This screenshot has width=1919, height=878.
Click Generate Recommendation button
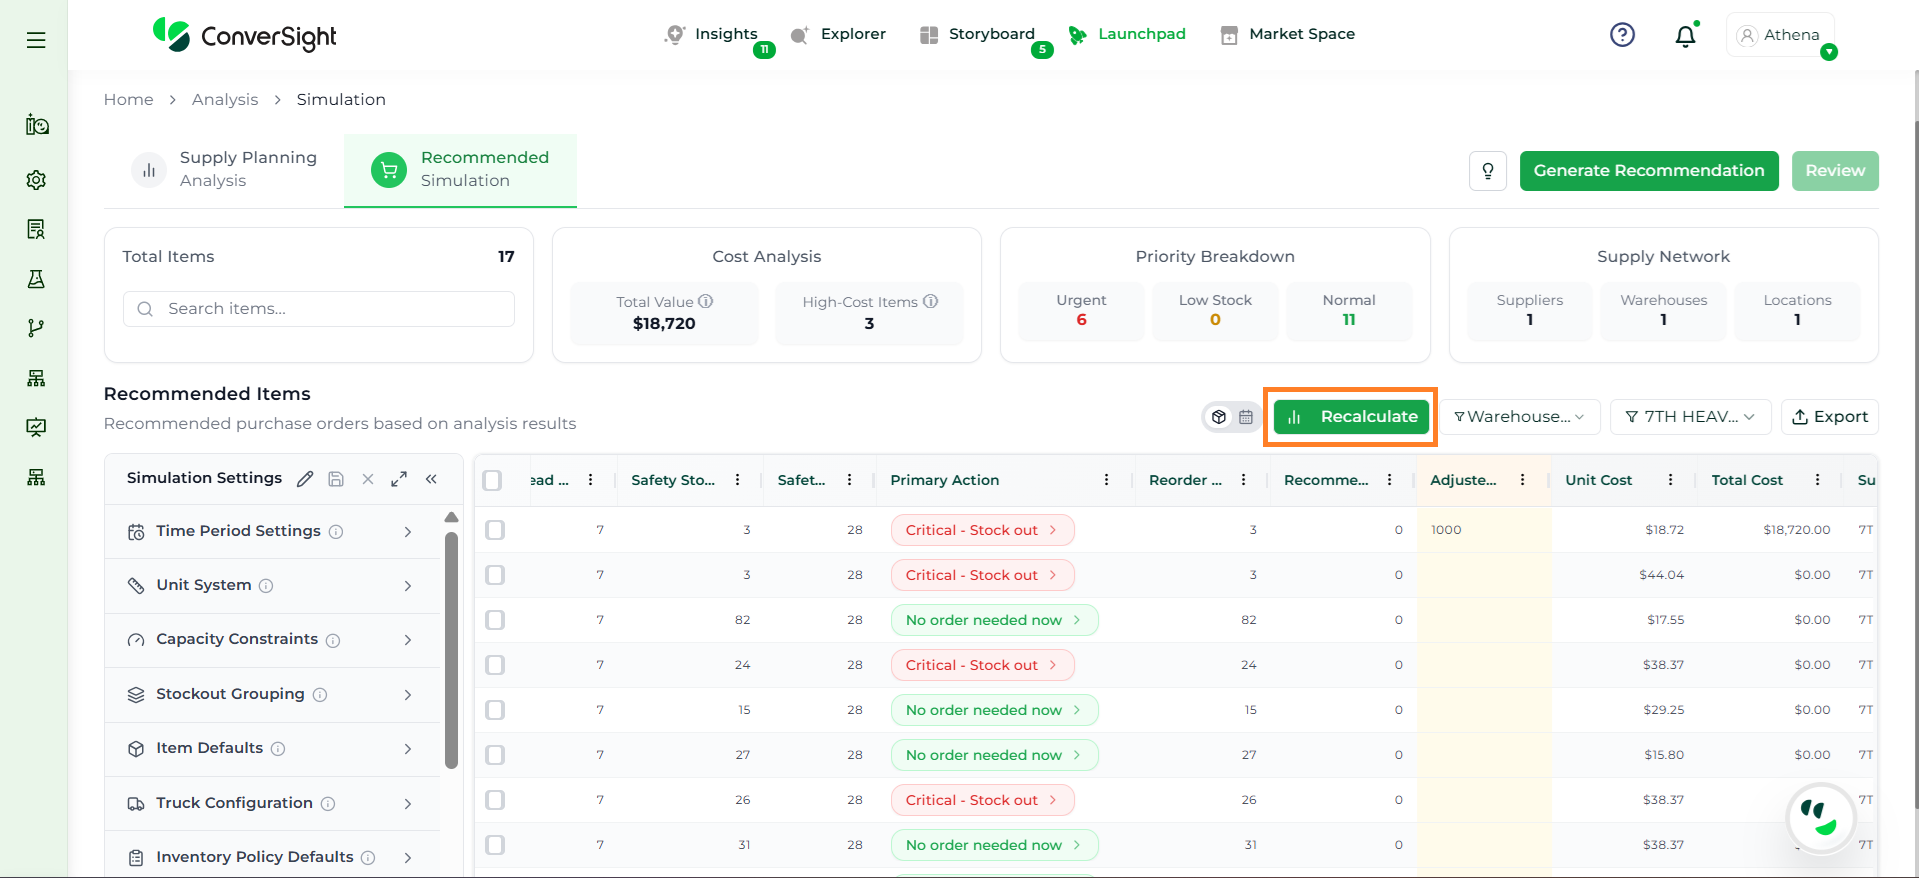(x=1648, y=171)
